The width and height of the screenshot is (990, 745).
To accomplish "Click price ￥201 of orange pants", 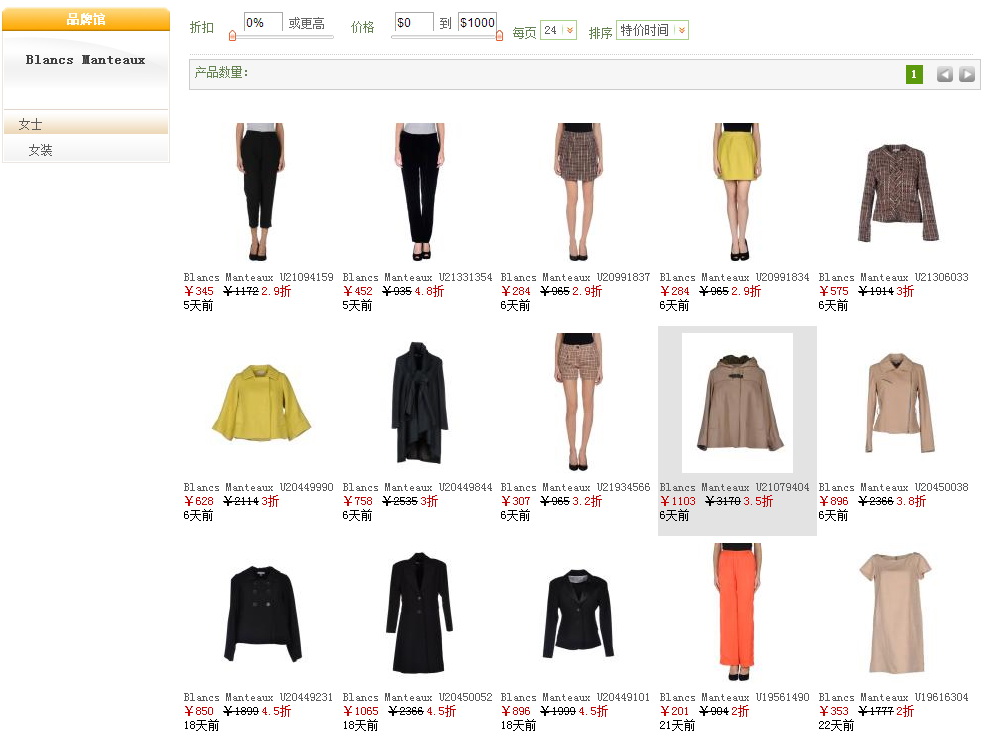I will (675, 712).
